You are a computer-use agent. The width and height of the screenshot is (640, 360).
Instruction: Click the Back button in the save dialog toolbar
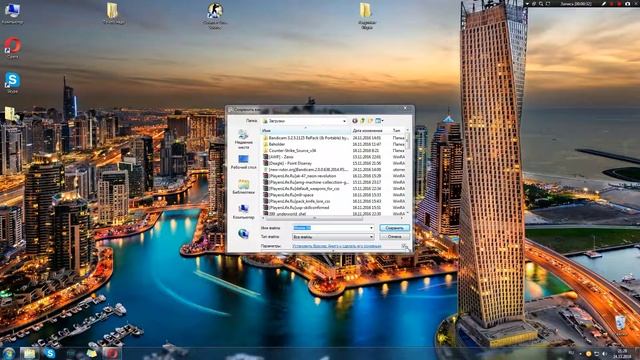point(355,121)
